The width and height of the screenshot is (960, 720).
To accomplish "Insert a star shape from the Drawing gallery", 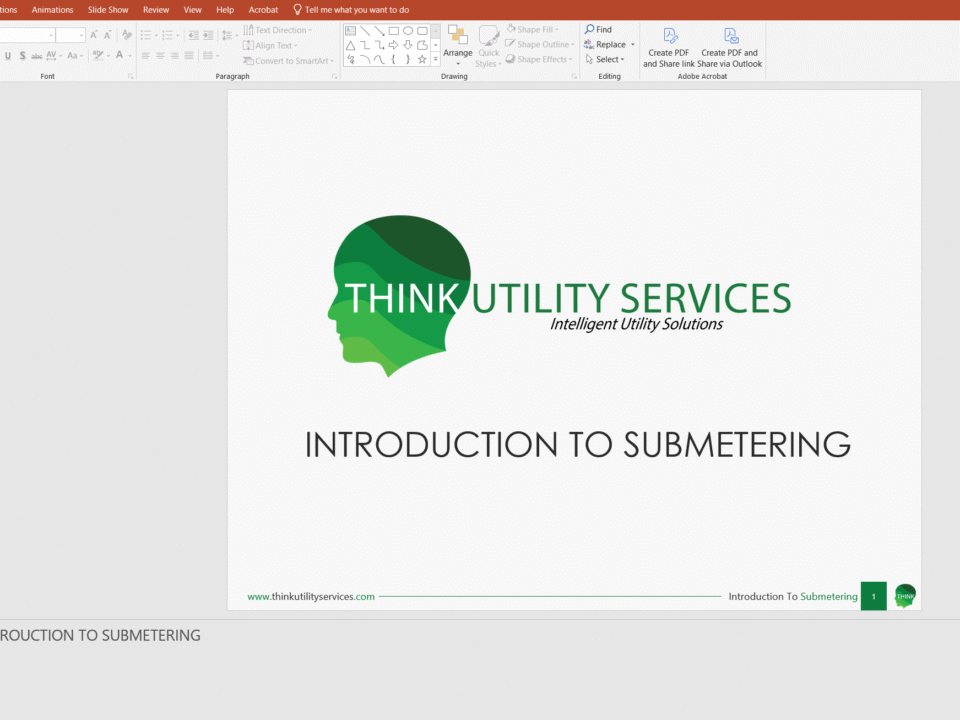I will (x=421, y=59).
